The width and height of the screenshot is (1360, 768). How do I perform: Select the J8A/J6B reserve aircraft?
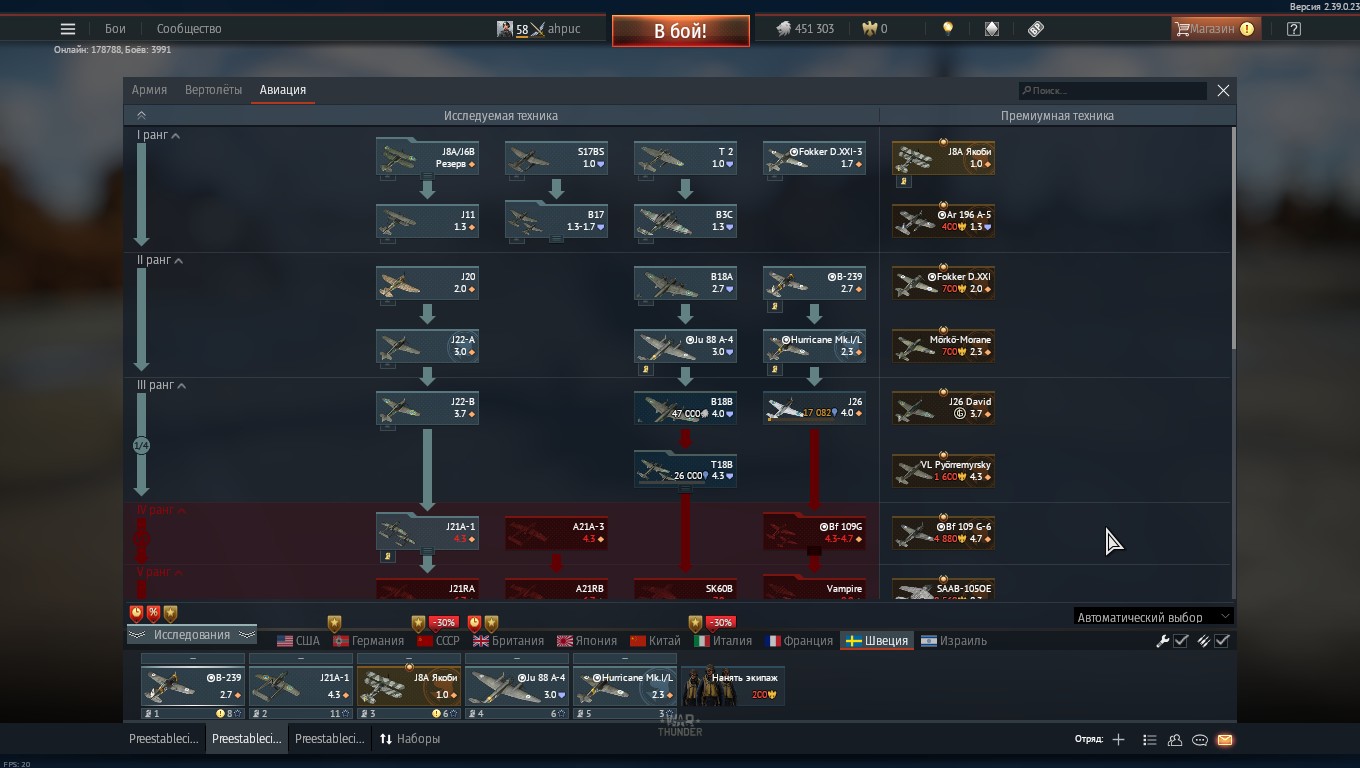pos(427,157)
